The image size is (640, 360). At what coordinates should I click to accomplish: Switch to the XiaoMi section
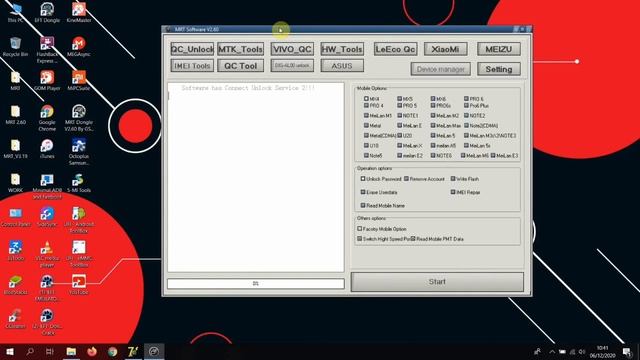tap(446, 49)
